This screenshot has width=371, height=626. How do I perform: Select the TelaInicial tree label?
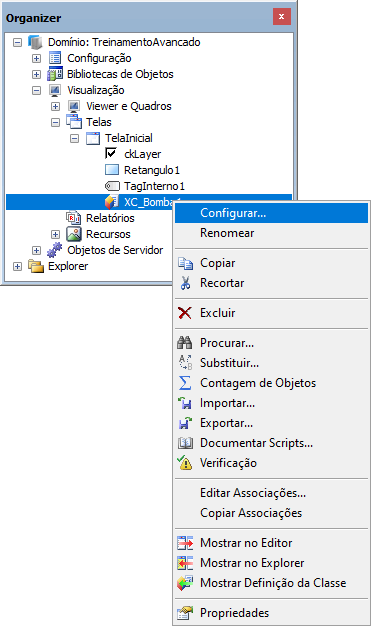[x=129, y=138]
